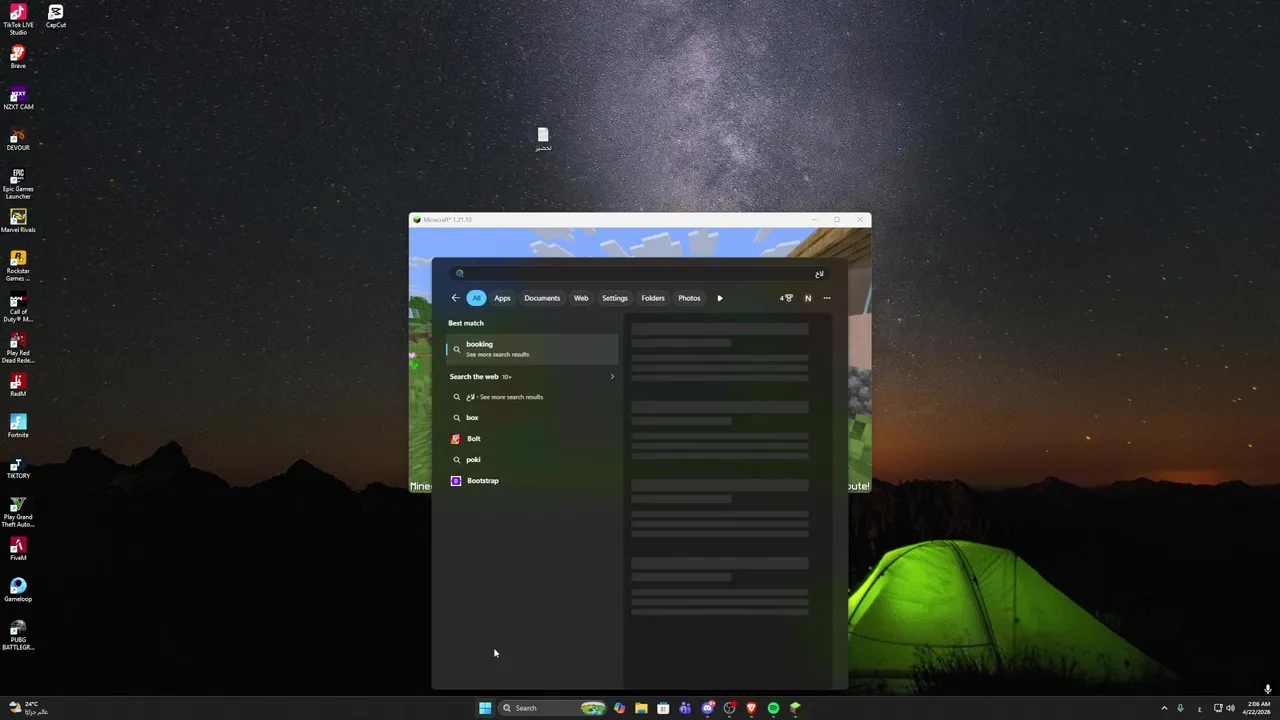
Task: Open File Explorer from the taskbar
Action: coord(641,708)
